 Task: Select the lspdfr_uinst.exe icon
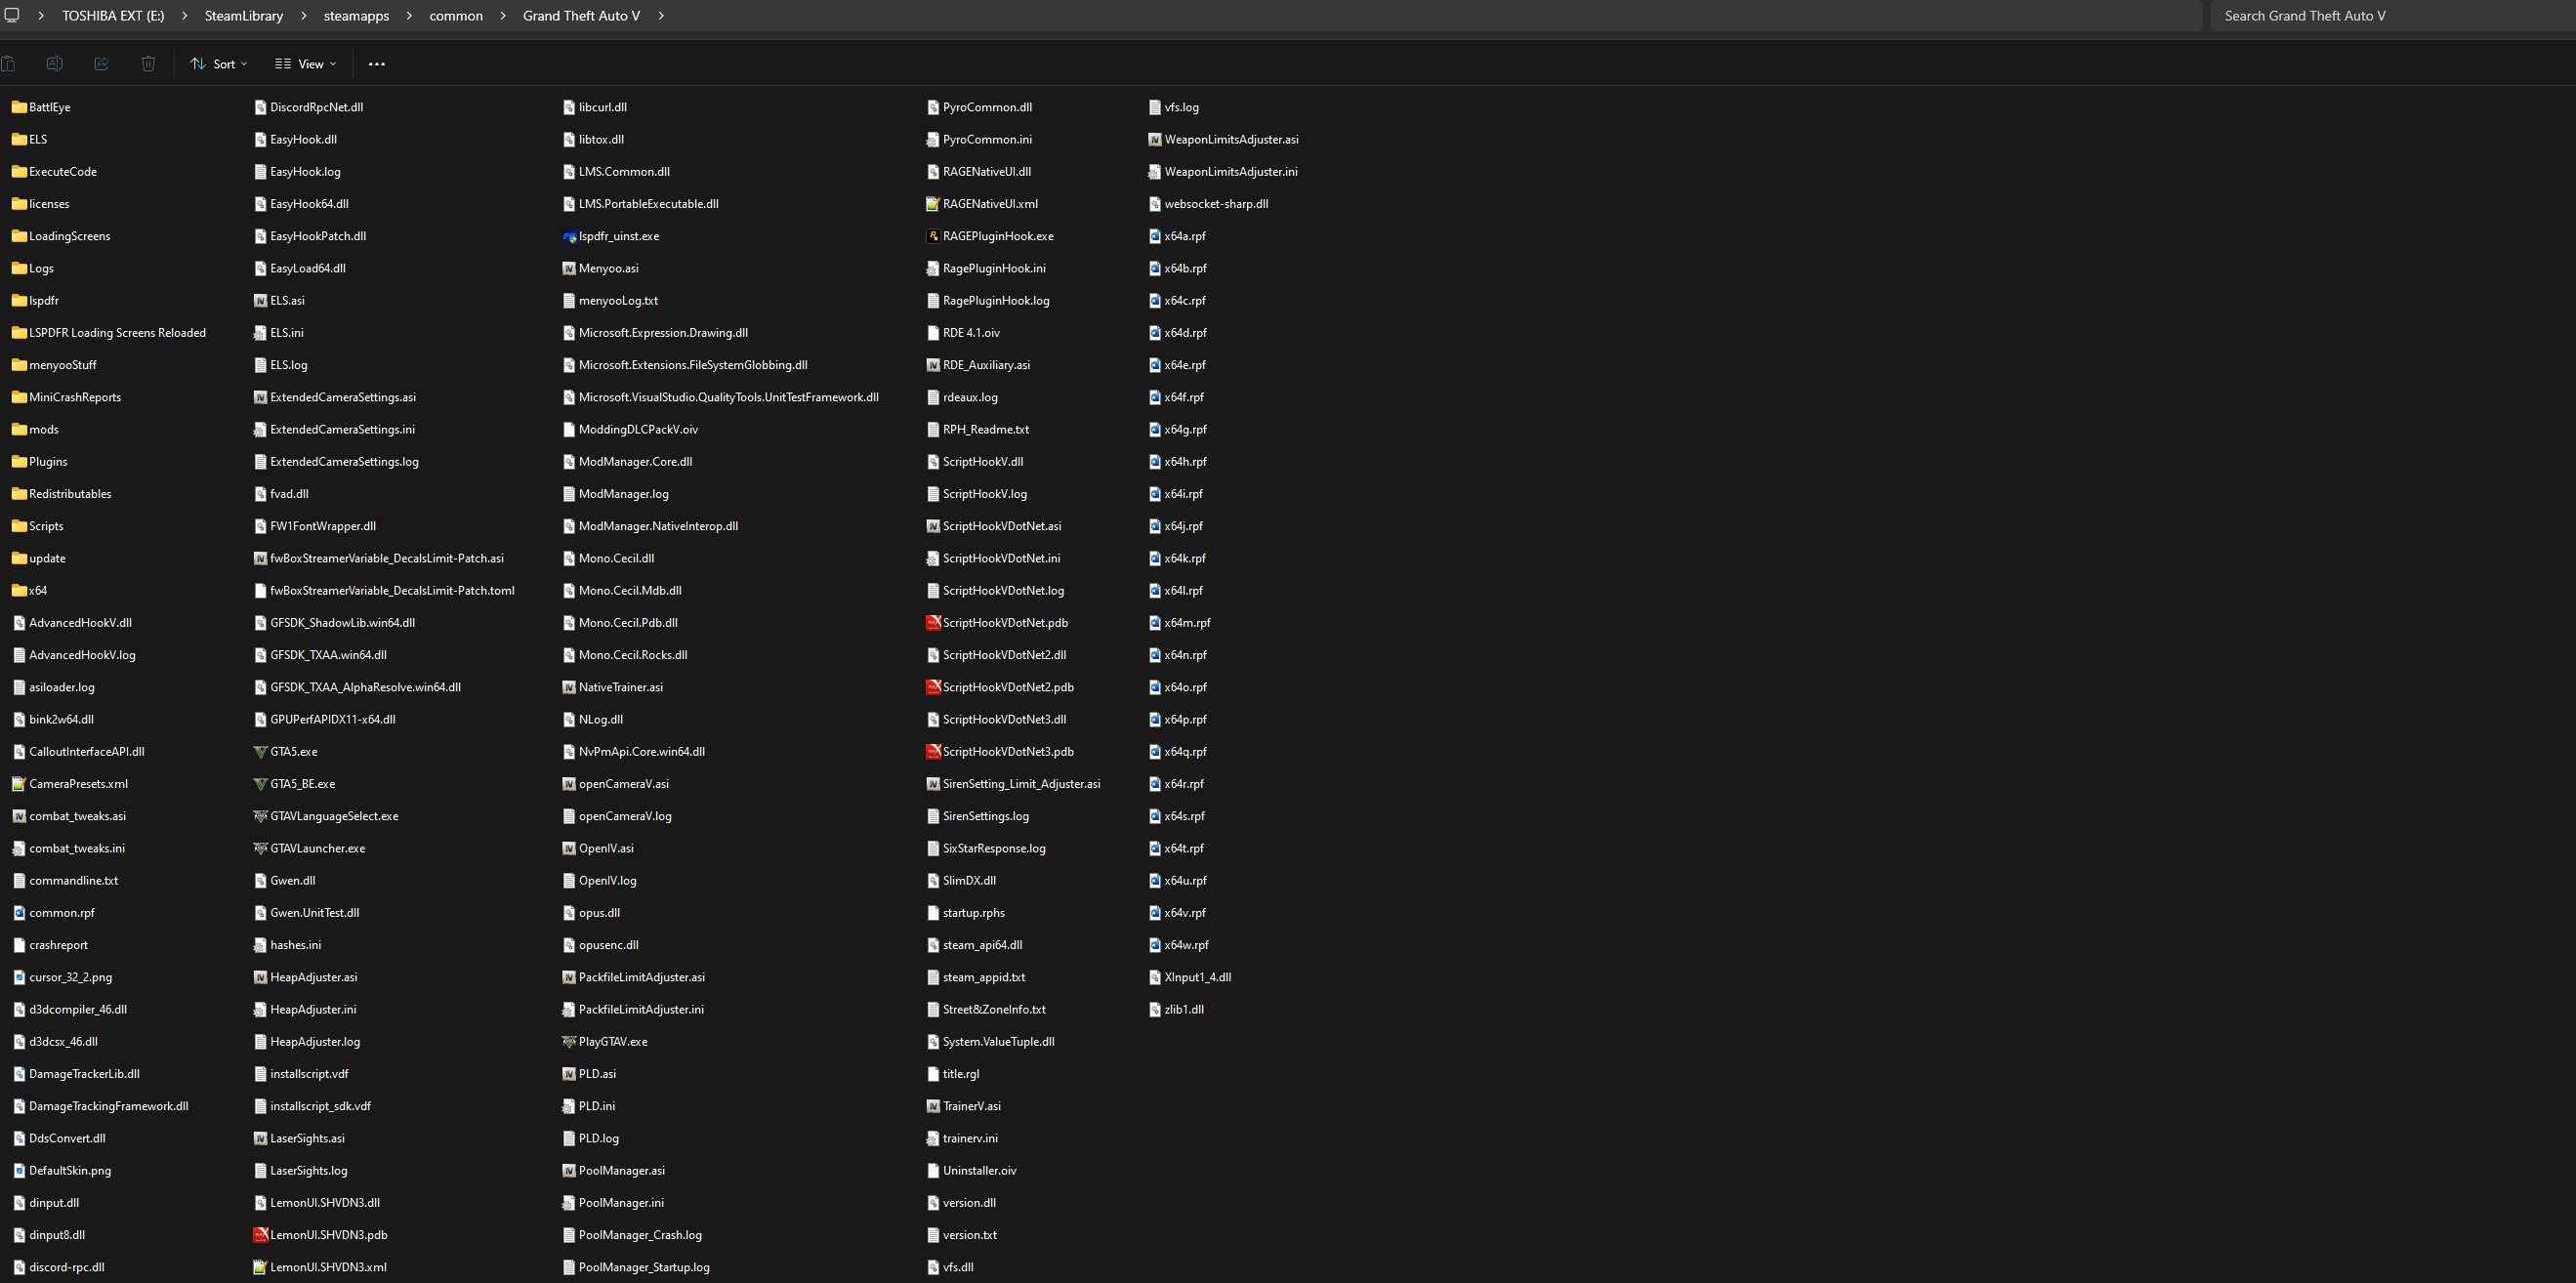569,236
